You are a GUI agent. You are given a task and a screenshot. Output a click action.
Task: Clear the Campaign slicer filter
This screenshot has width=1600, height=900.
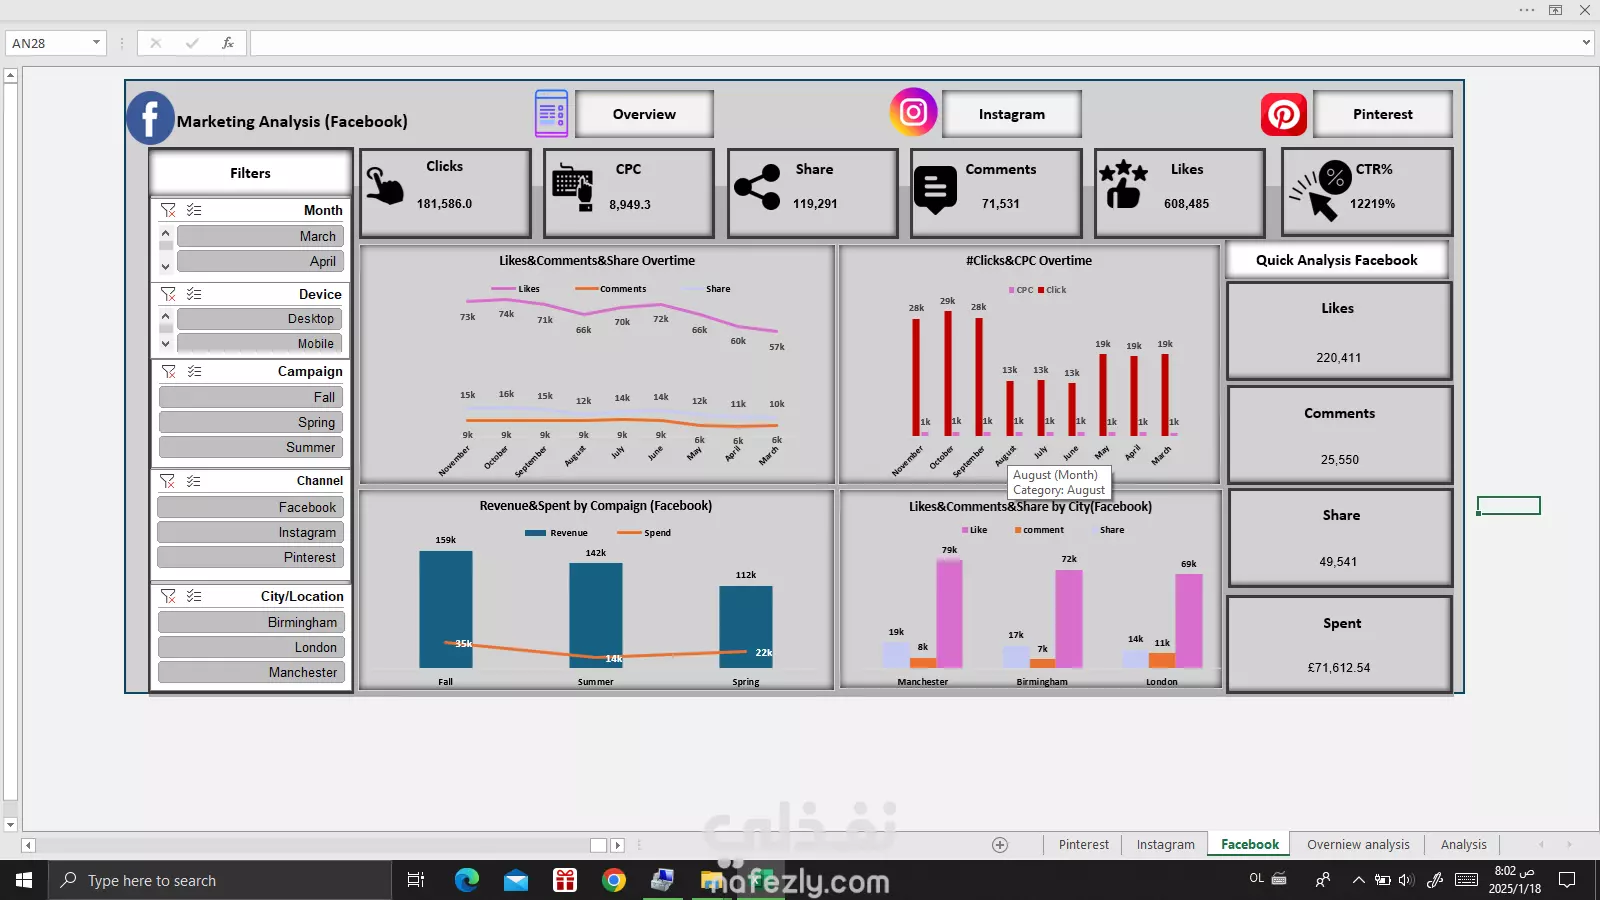pos(168,371)
